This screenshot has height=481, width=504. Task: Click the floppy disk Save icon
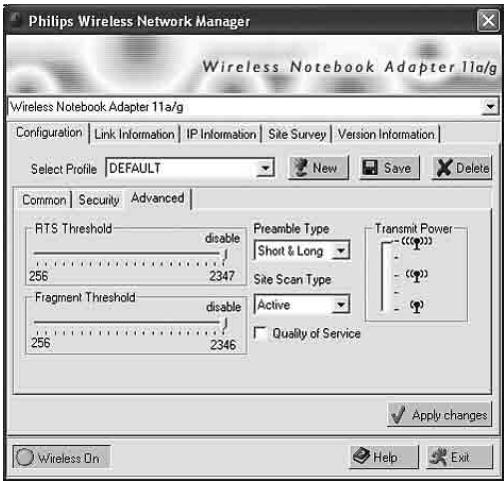pyautogui.click(x=370, y=167)
